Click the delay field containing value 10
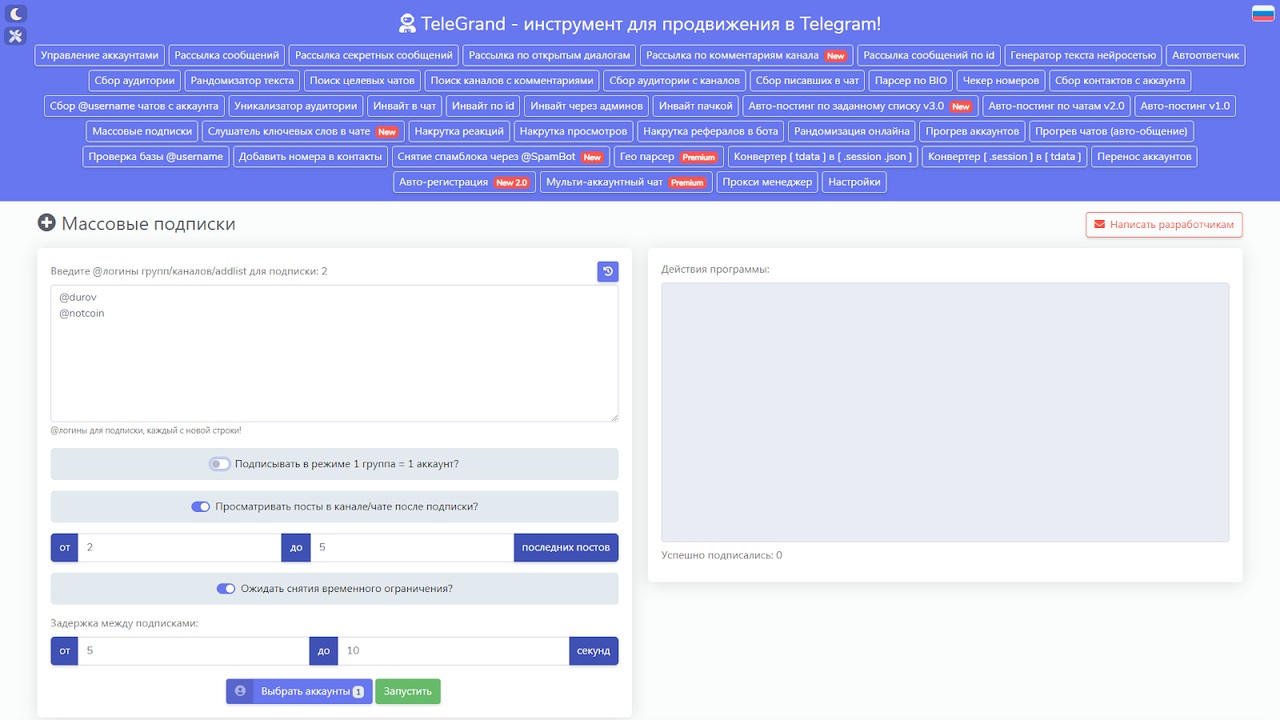1280x720 pixels. tap(453, 650)
